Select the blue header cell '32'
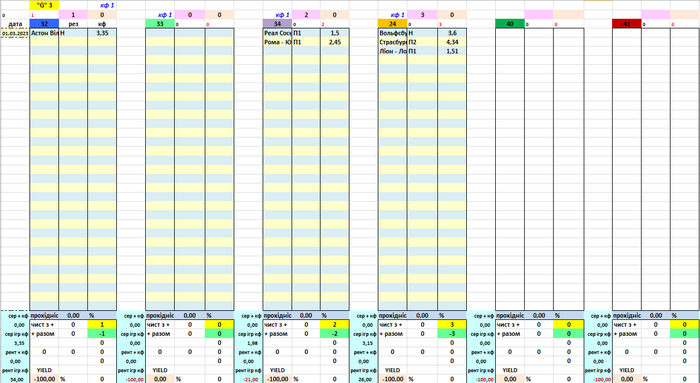Viewport: 700px width, 383px height. tap(44, 24)
